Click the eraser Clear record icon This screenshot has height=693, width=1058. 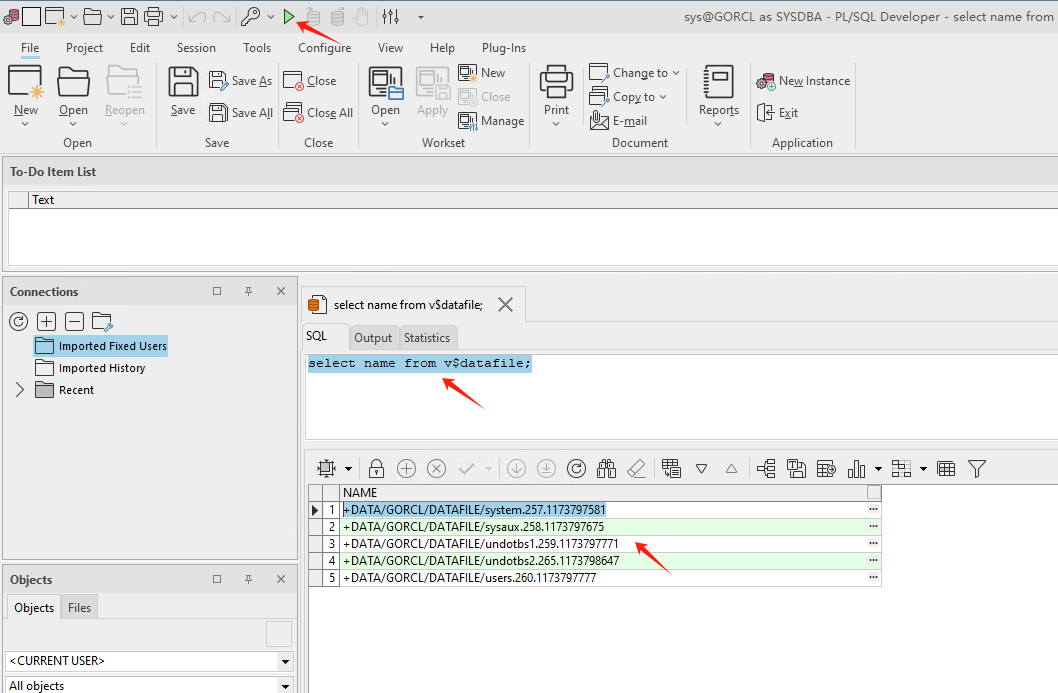636,468
